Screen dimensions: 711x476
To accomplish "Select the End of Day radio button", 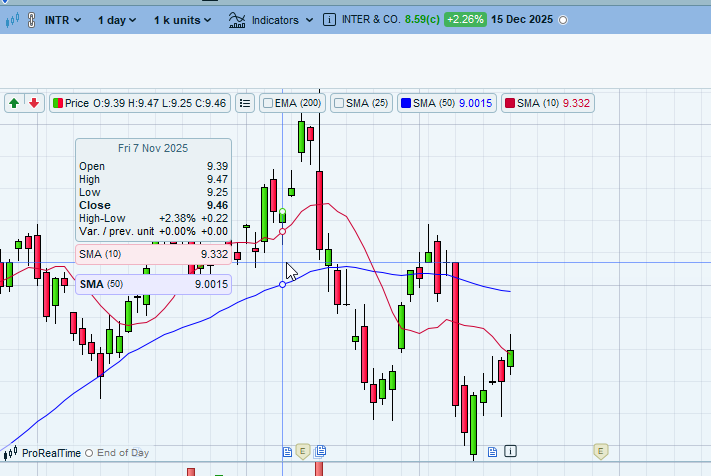I will pyautogui.click(x=89, y=453).
